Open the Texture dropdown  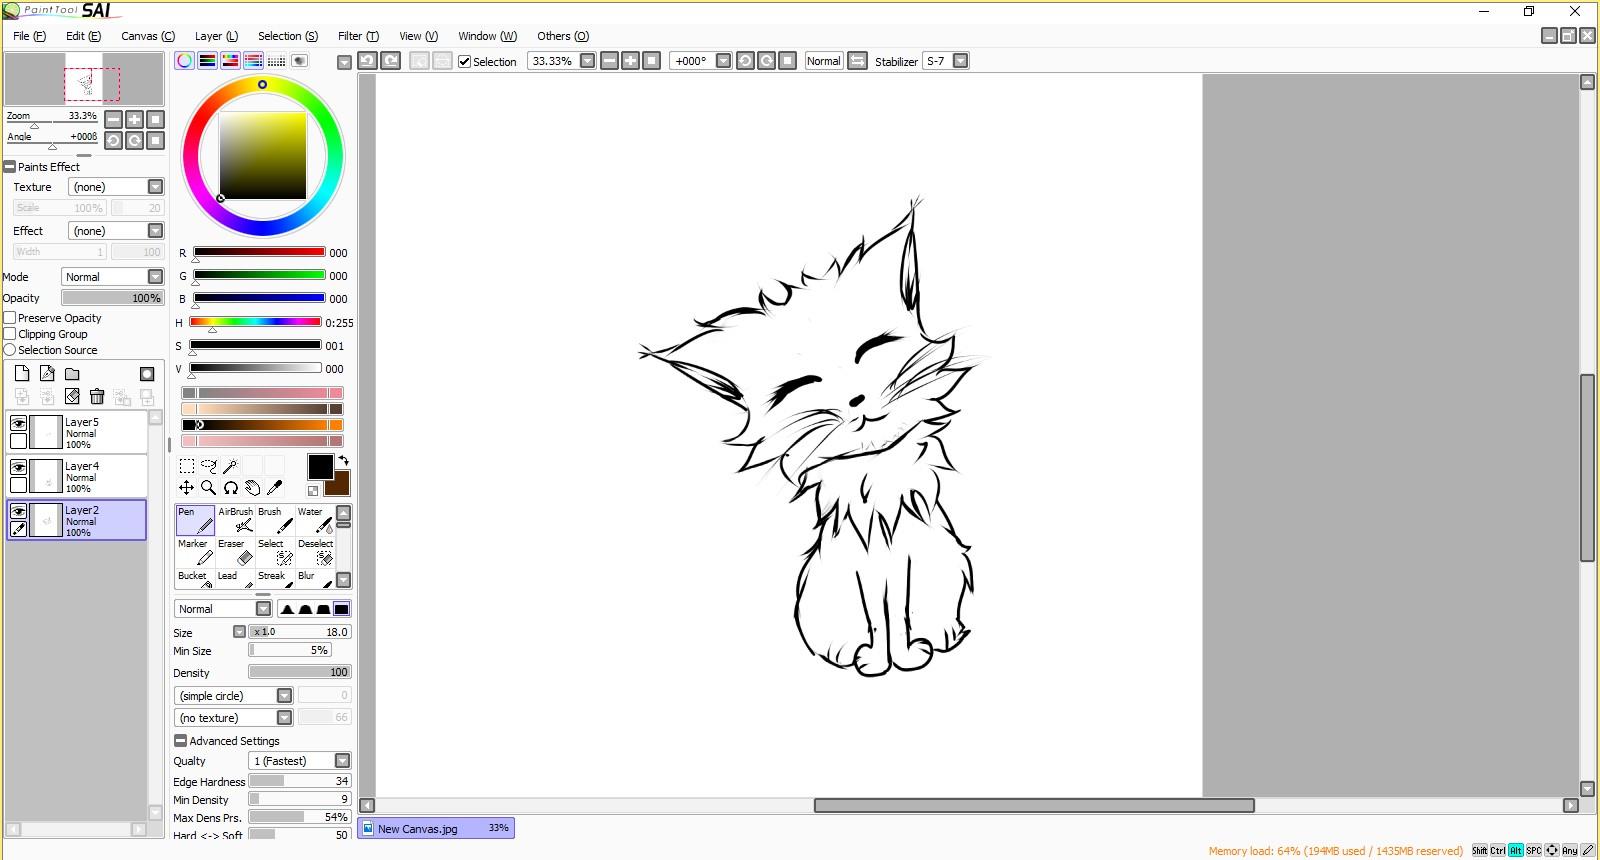155,187
